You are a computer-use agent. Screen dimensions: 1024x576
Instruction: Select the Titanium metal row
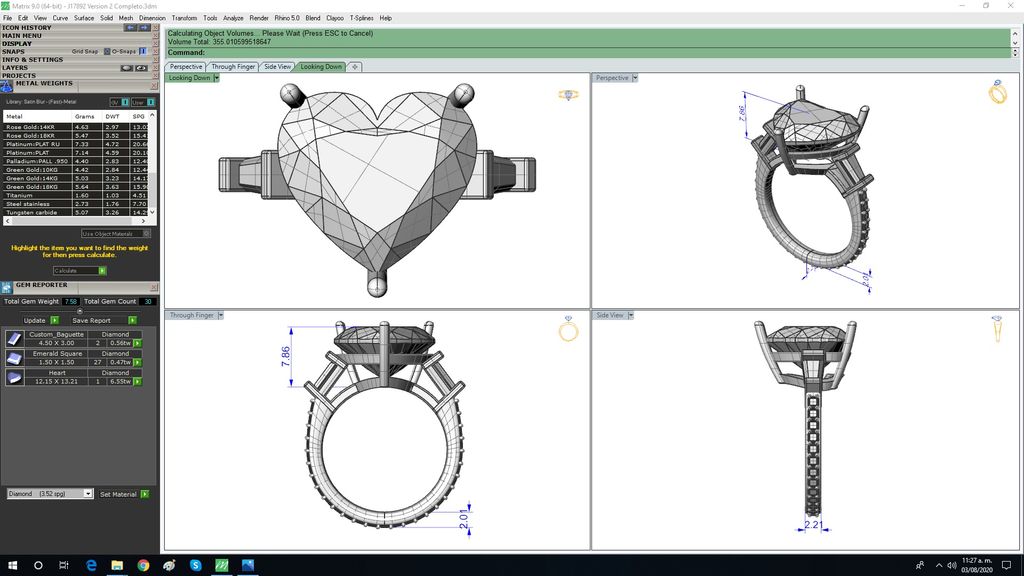[x=76, y=195]
